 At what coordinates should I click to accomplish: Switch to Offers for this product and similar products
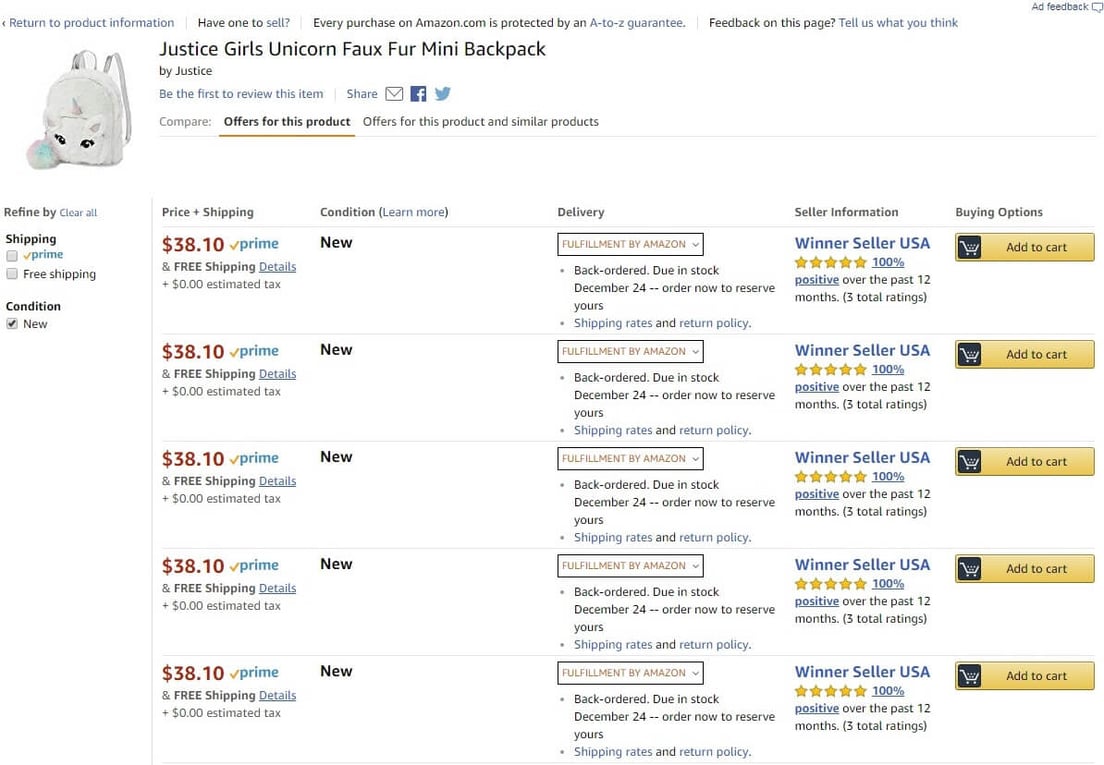coord(482,121)
